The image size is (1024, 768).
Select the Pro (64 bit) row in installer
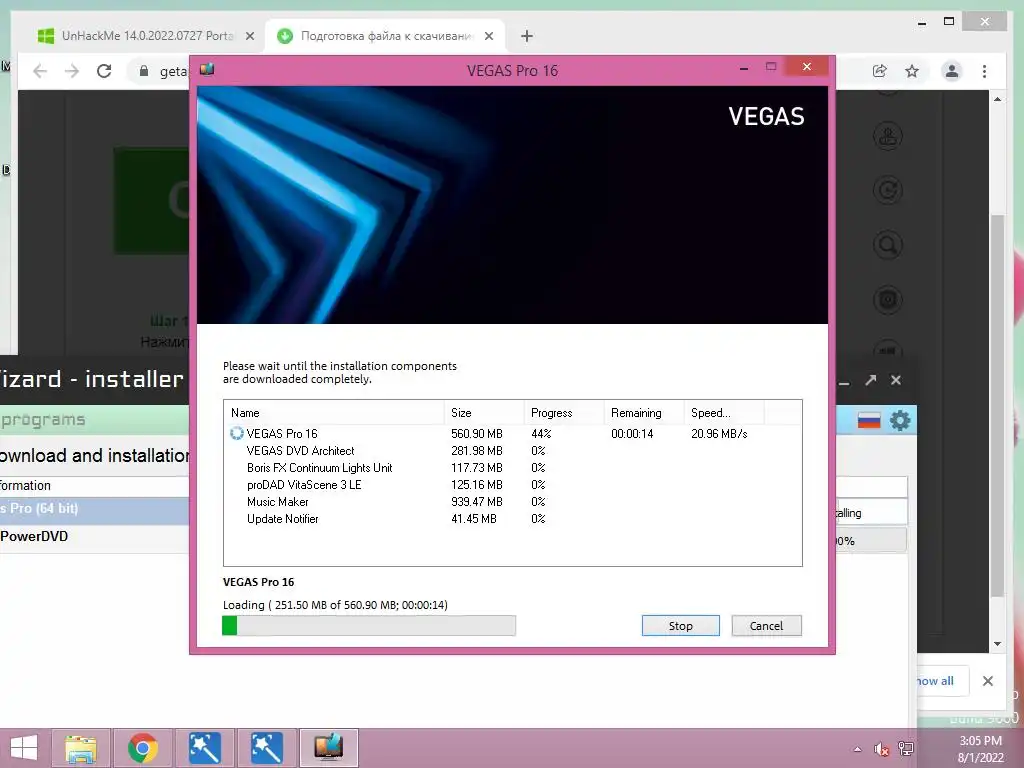[95, 509]
